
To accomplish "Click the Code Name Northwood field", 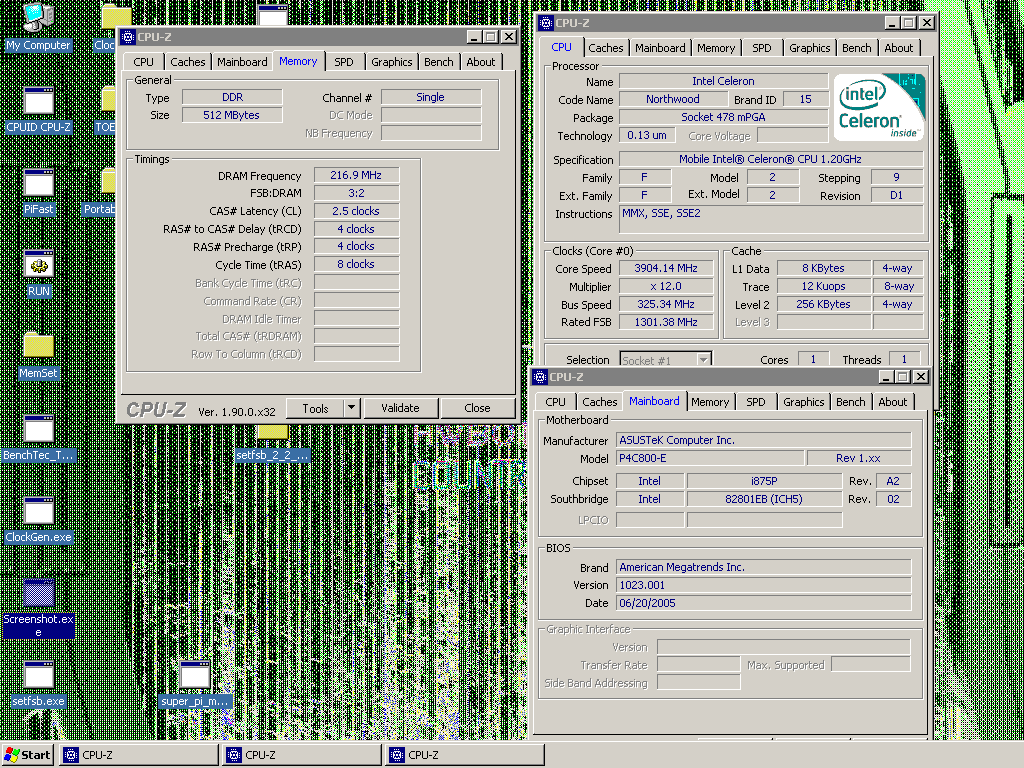I will [x=673, y=99].
